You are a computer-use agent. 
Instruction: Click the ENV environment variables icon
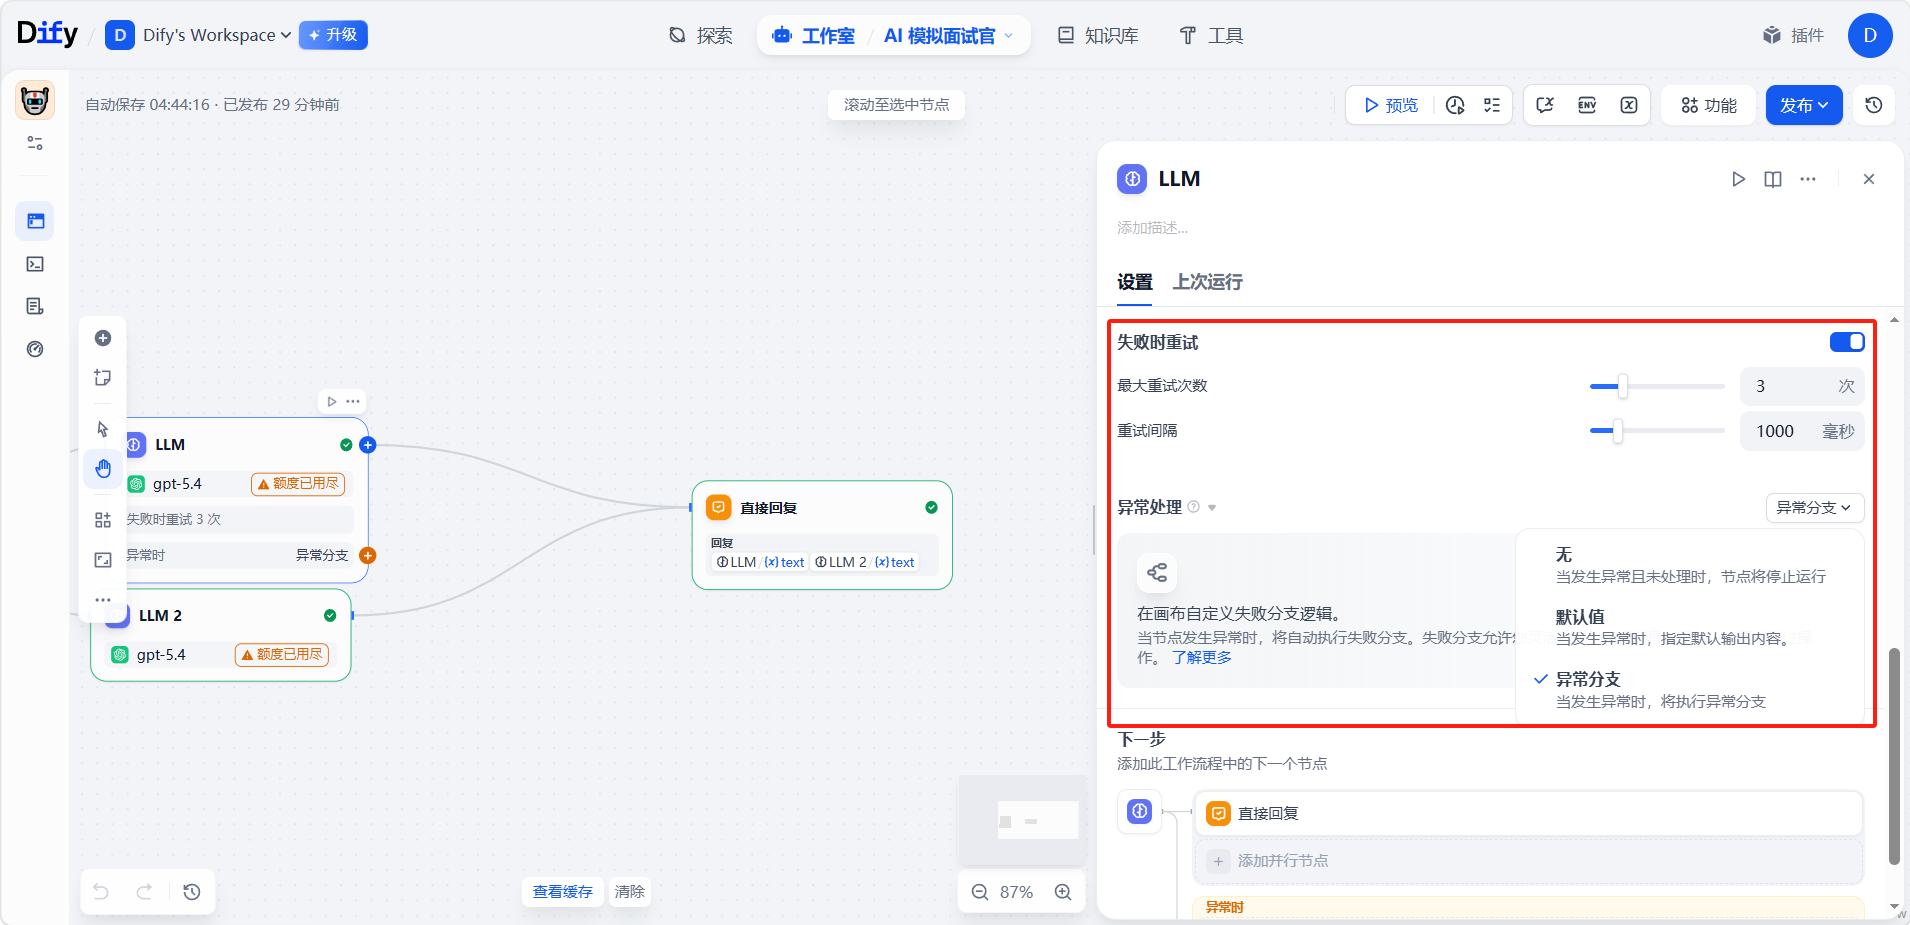(x=1586, y=105)
